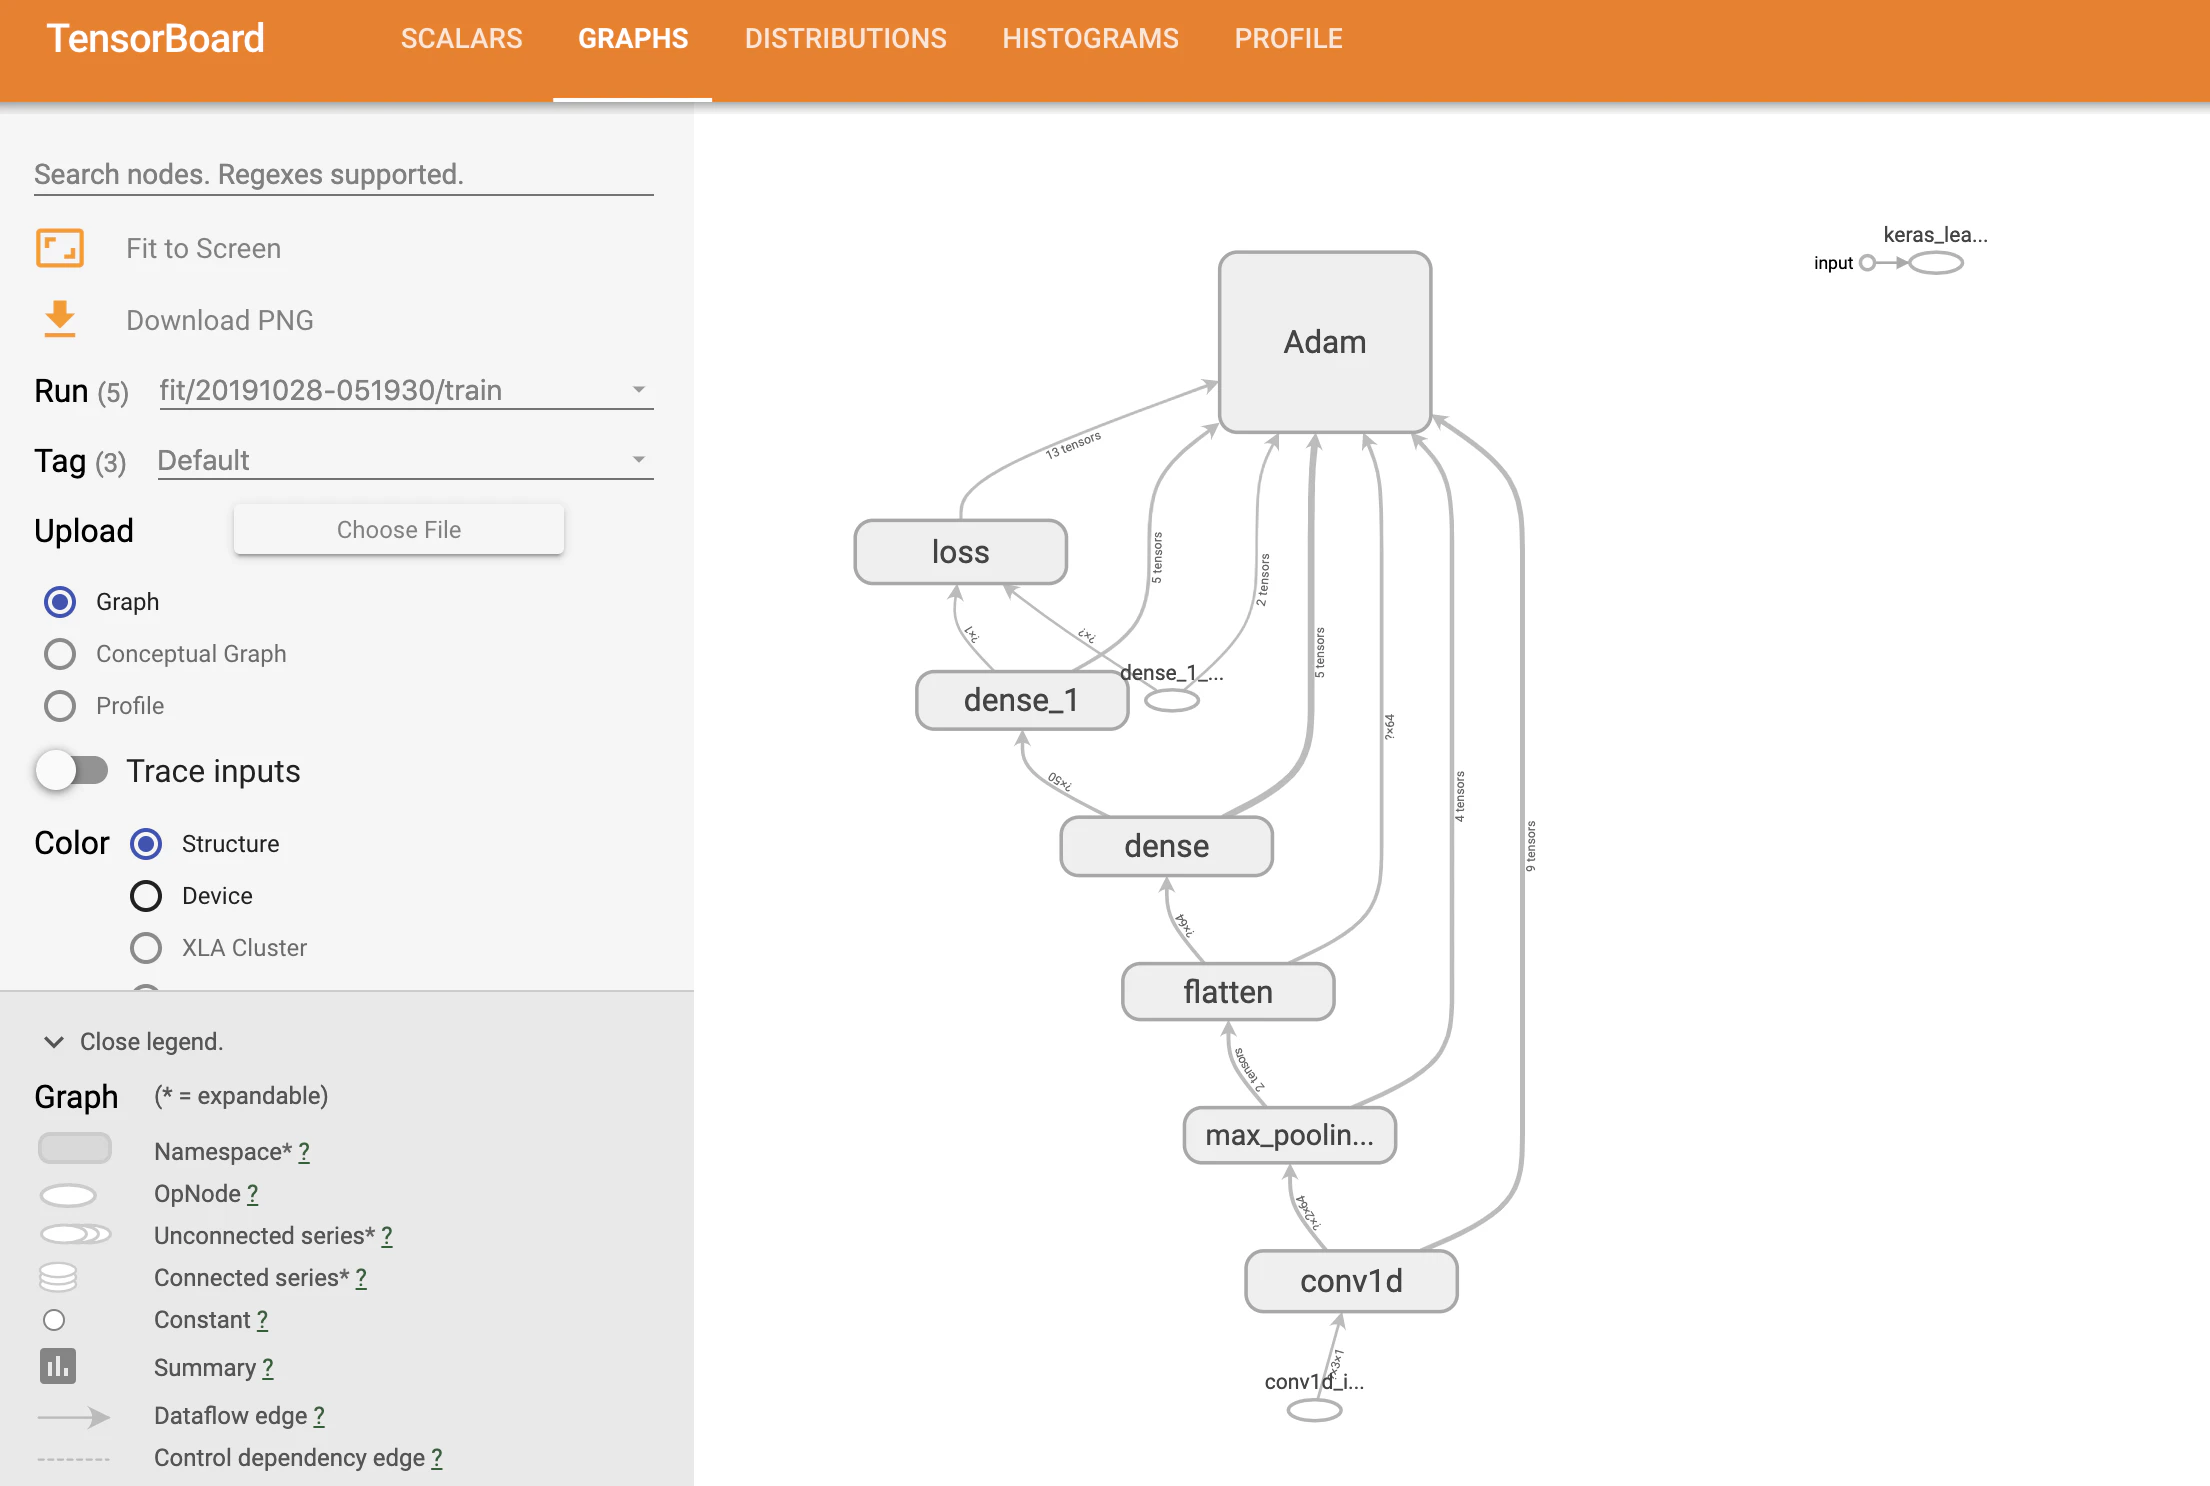The width and height of the screenshot is (2210, 1486).
Task: Select the dense namespace node
Action: click(x=1166, y=846)
